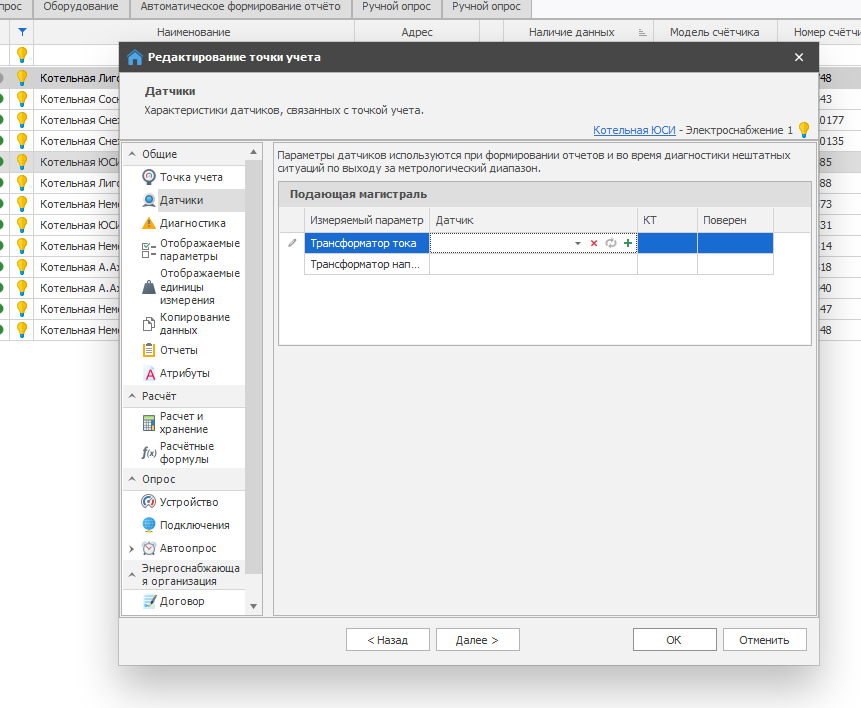Open the second Ручной опрос tab
The image size is (861, 708).
(x=487, y=7)
